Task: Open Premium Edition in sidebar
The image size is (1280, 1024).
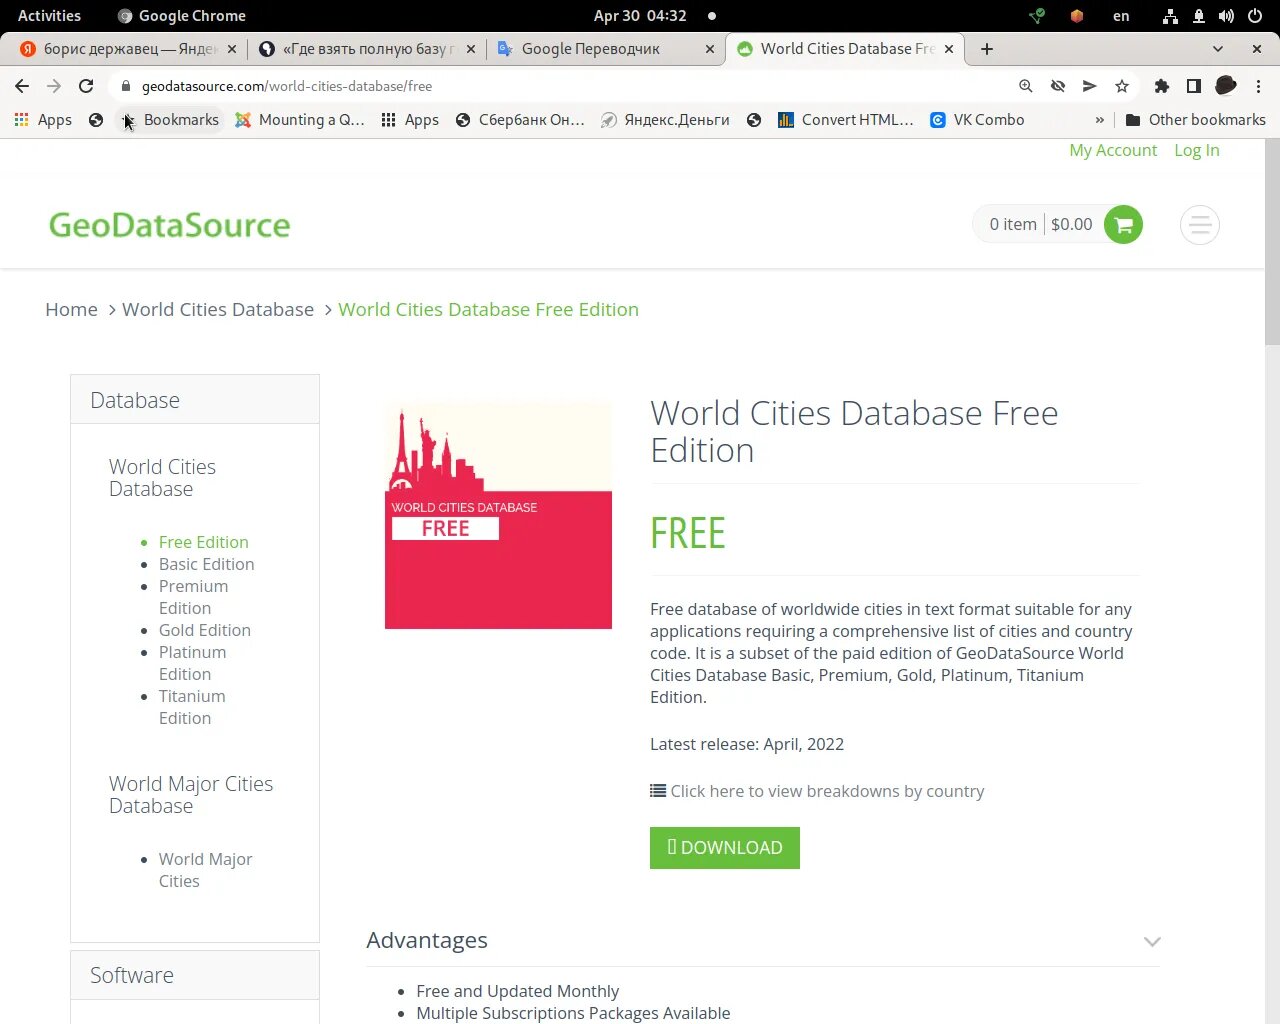Action: tap(193, 597)
